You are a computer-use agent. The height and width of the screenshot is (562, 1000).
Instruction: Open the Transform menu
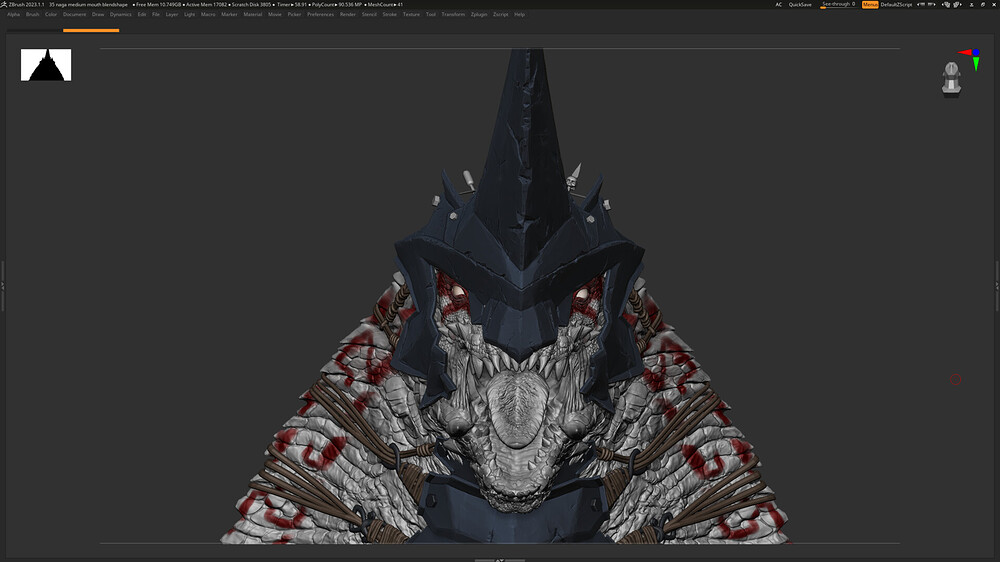pyautogui.click(x=453, y=15)
